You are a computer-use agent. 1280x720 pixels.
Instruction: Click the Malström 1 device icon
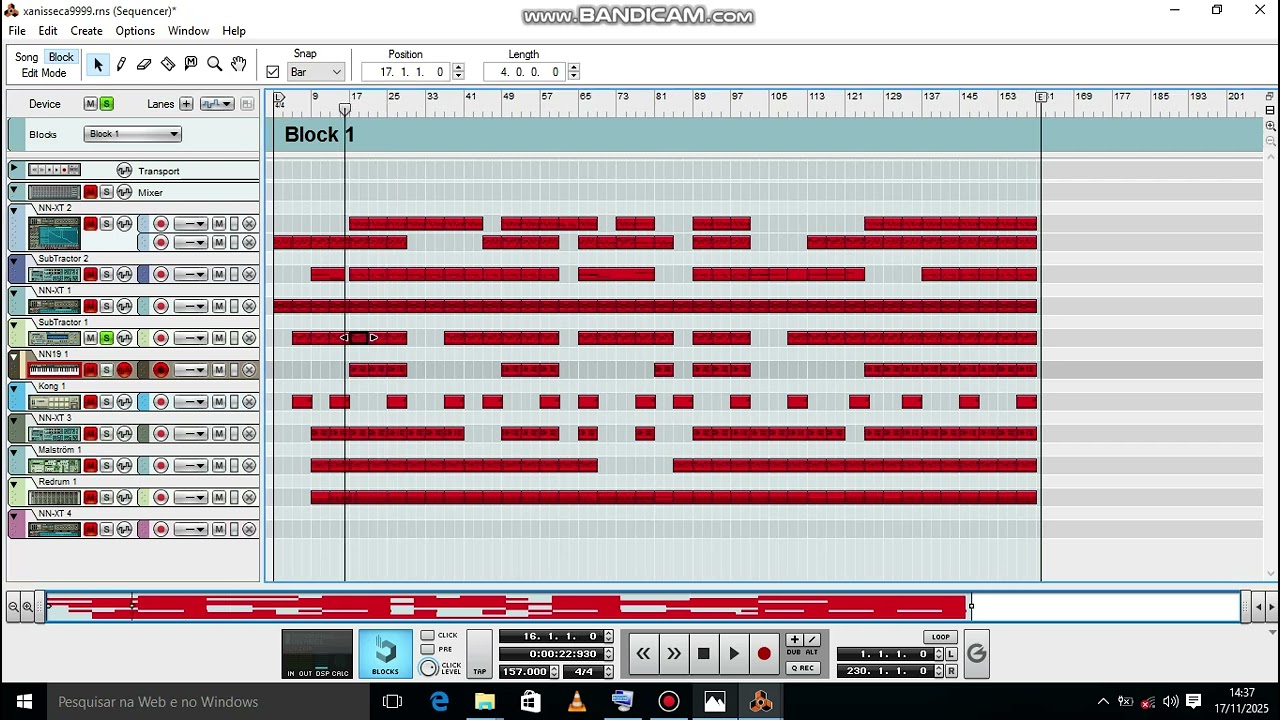coord(54,466)
